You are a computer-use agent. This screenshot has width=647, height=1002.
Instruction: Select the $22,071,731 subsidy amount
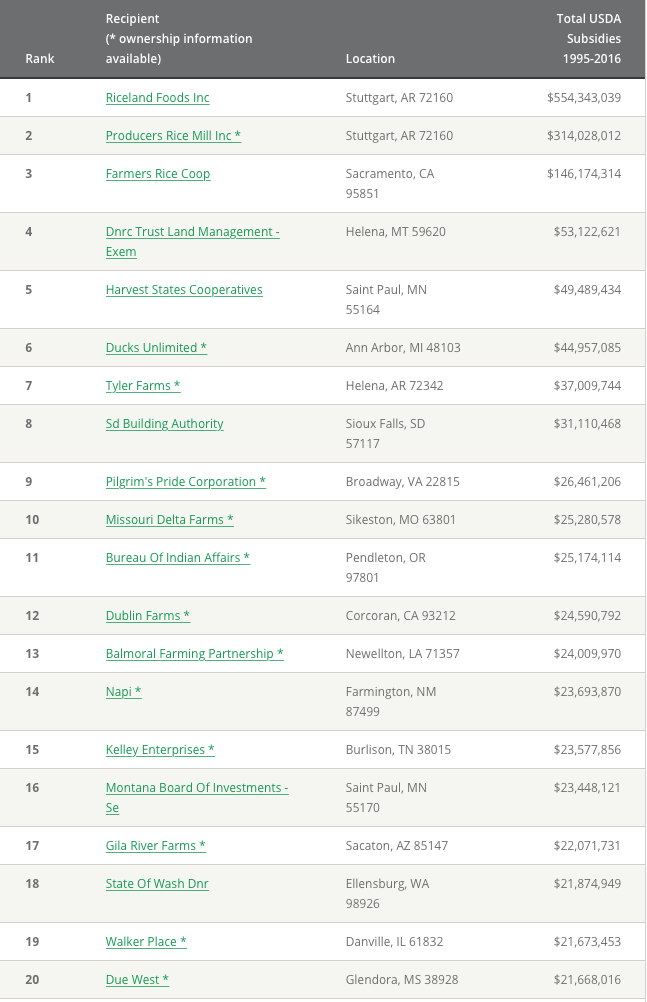[587, 845]
